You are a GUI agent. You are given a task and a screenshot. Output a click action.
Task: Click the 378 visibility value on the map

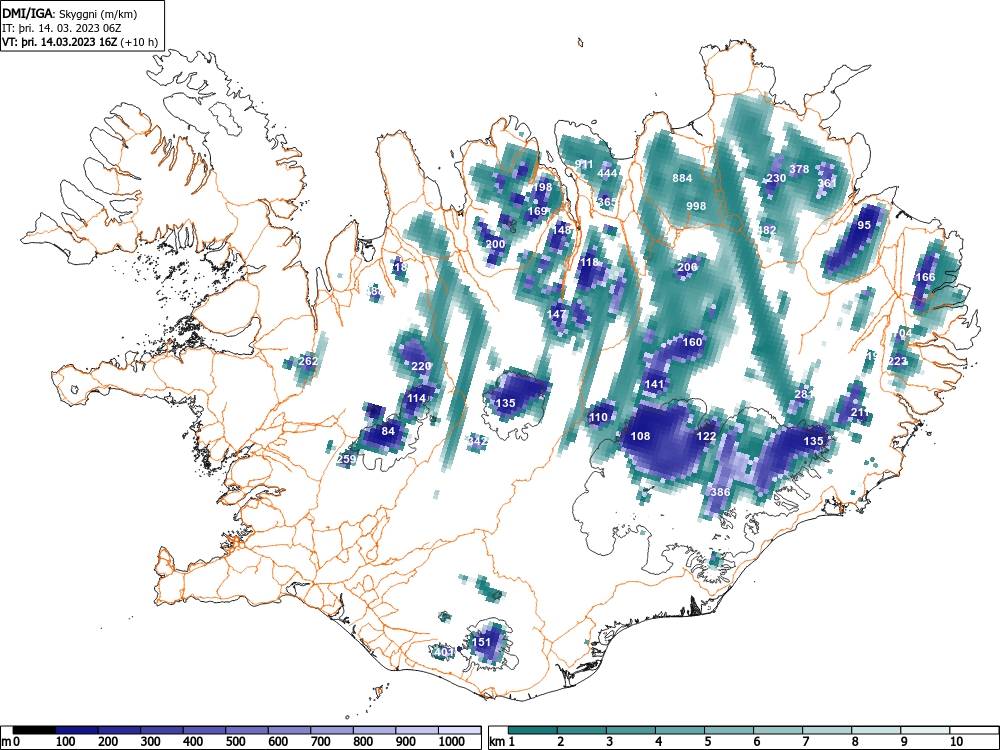click(x=799, y=169)
